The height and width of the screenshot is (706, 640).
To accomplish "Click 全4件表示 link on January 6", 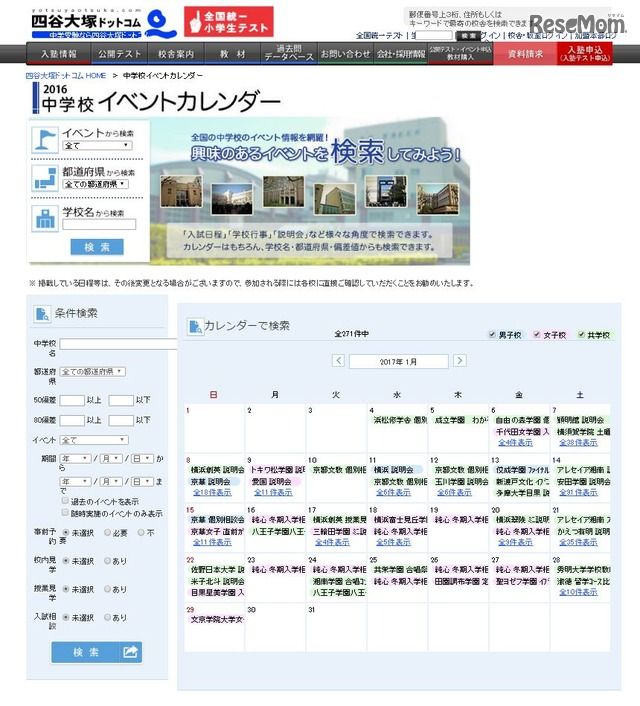I will click(x=515, y=443).
